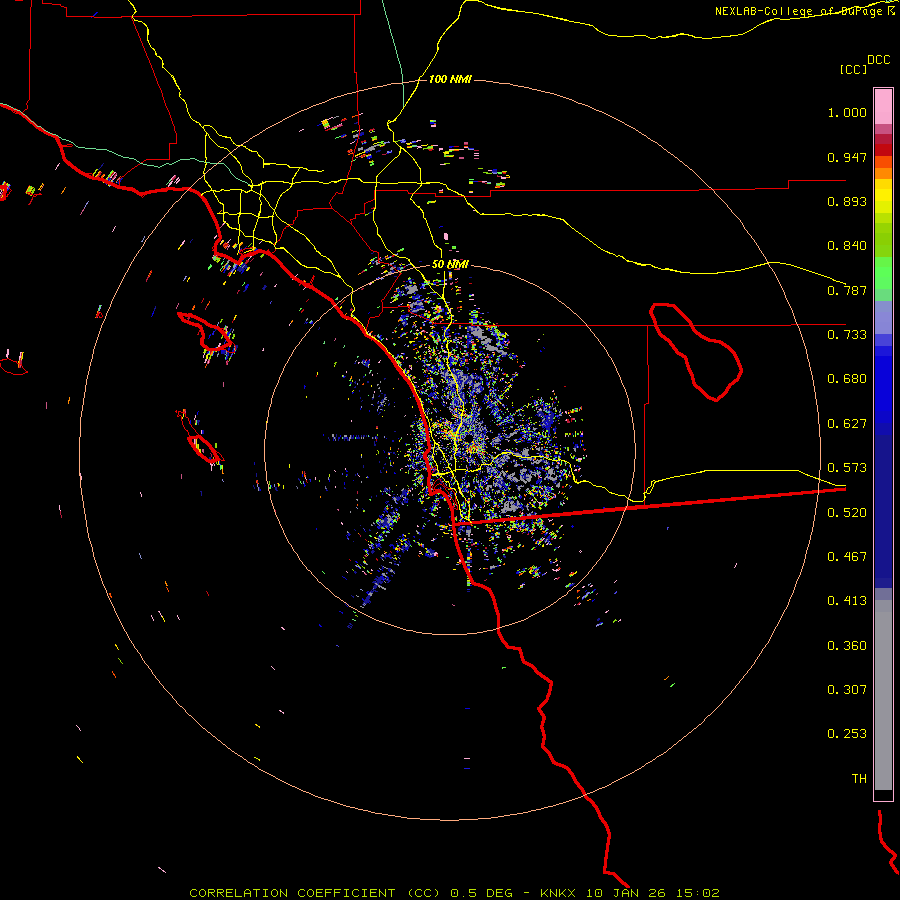Click the TH threshold label
900x900 pixels.
click(859, 779)
